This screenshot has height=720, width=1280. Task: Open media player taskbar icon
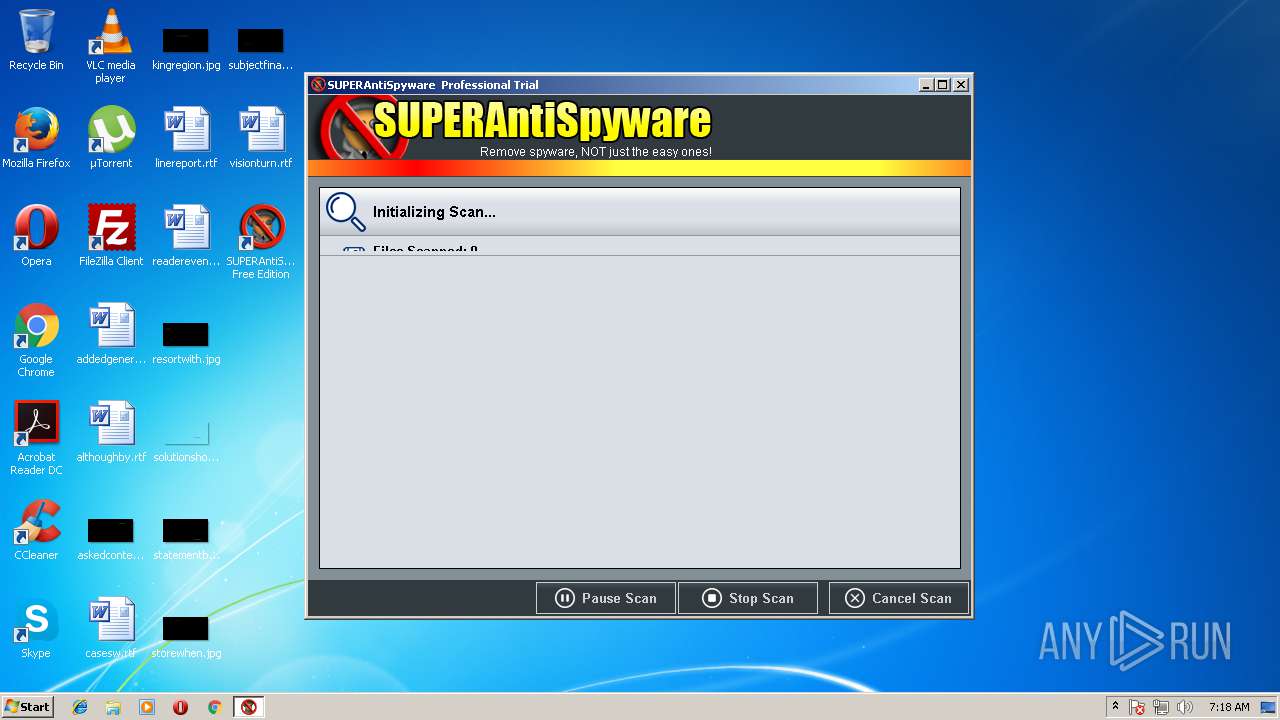(x=147, y=707)
